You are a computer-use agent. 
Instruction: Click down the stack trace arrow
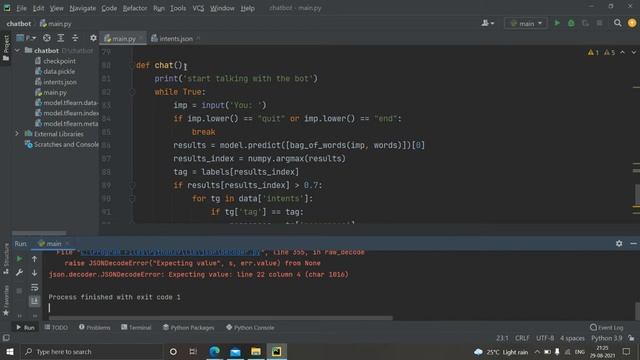pos(34,273)
